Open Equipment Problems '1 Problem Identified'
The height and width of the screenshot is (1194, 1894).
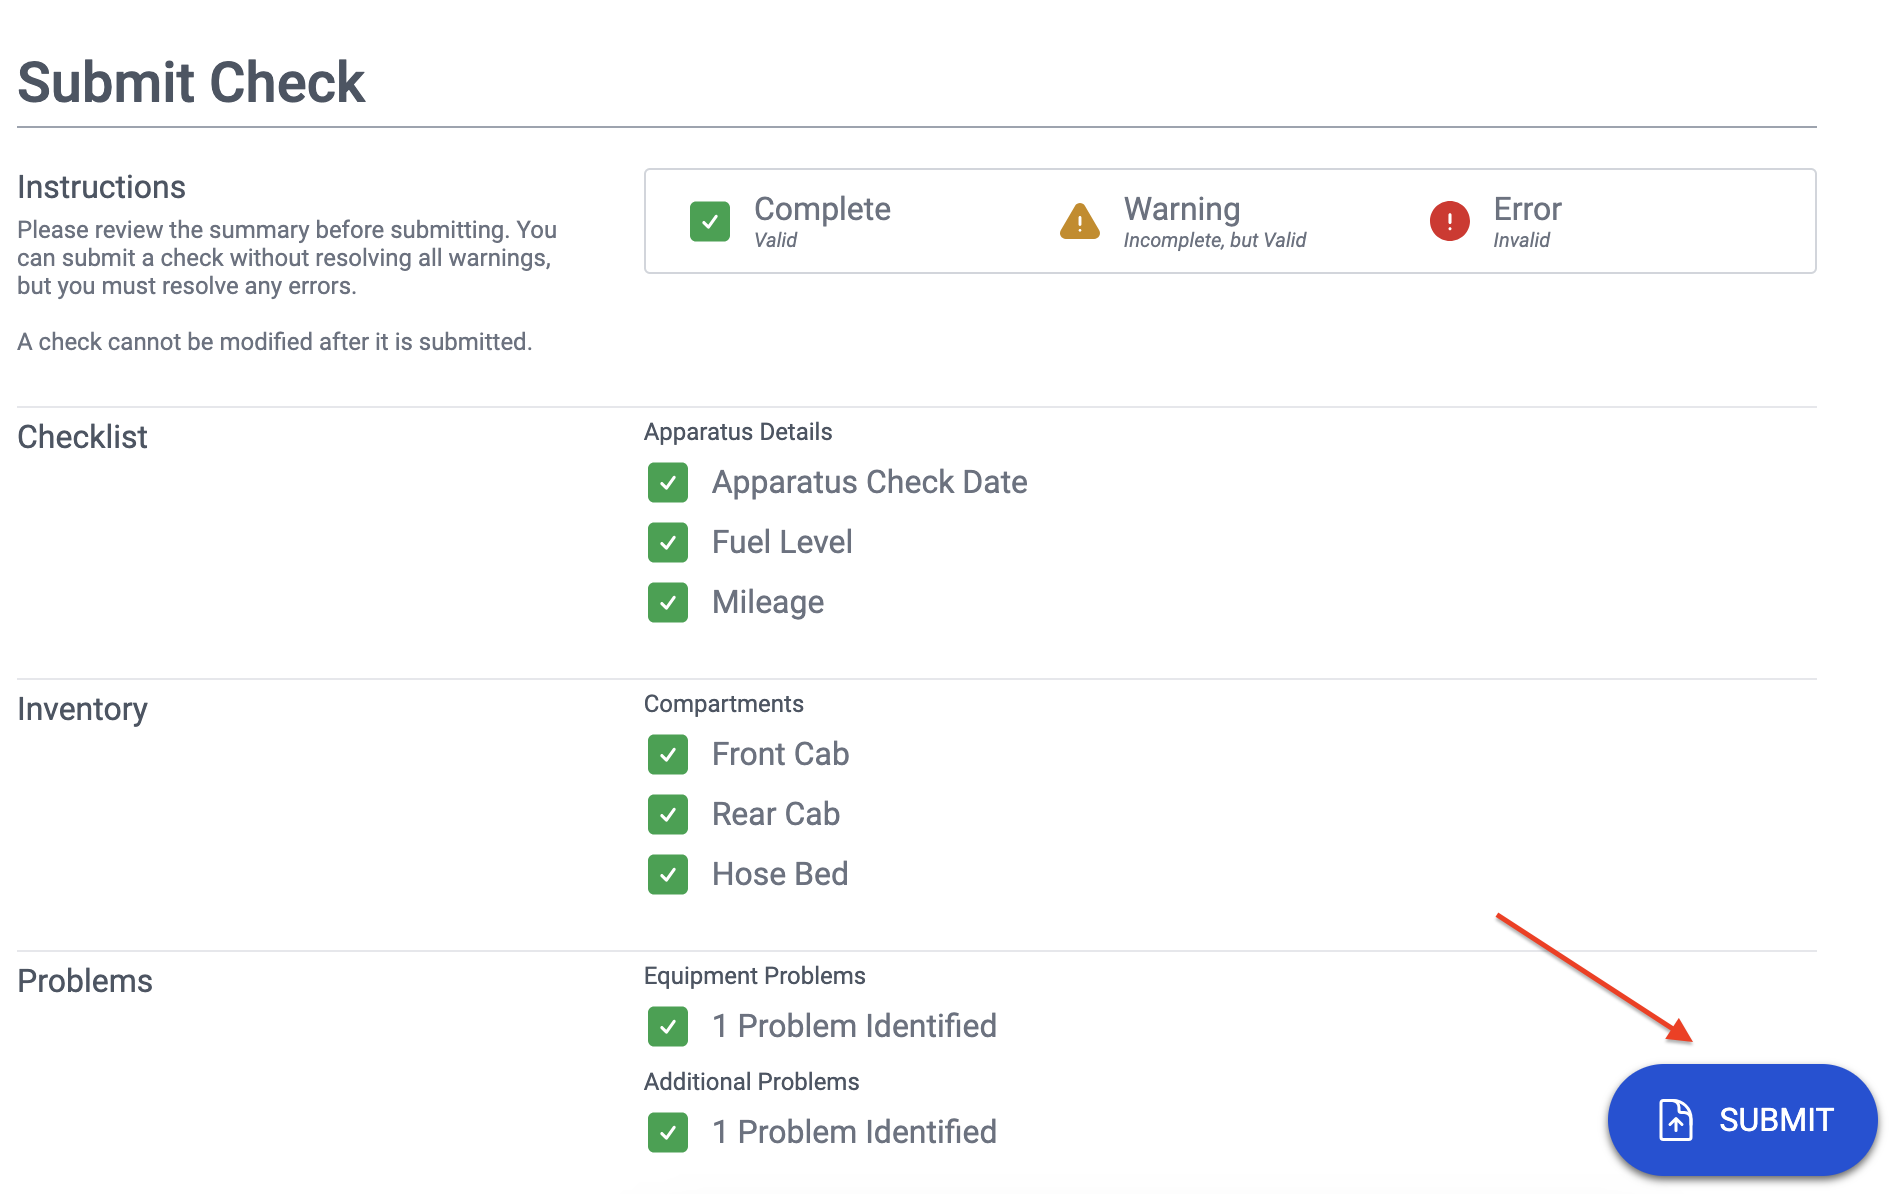tap(854, 1026)
